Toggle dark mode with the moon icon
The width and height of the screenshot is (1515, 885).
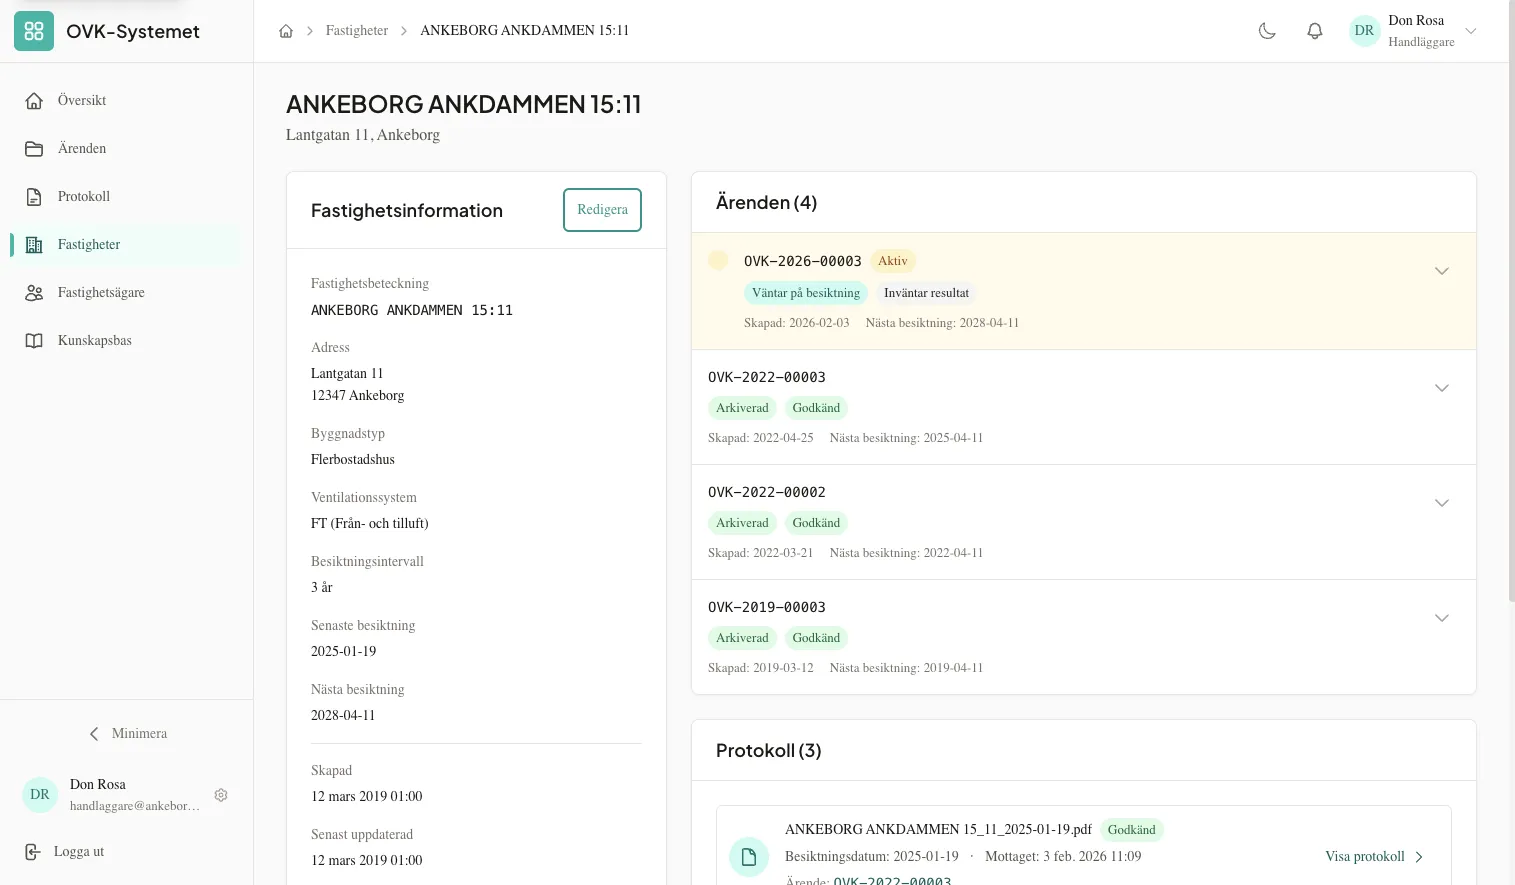point(1267,31)
